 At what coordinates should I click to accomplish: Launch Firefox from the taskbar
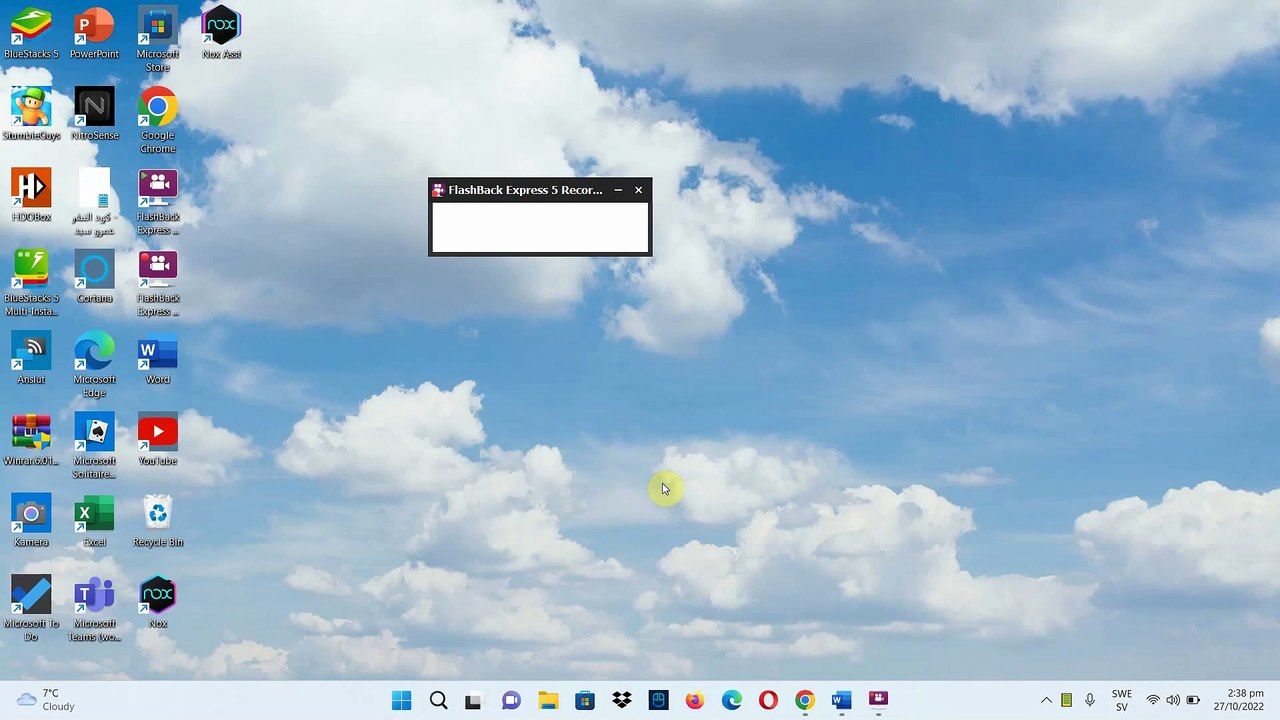(x=695, y=700)
